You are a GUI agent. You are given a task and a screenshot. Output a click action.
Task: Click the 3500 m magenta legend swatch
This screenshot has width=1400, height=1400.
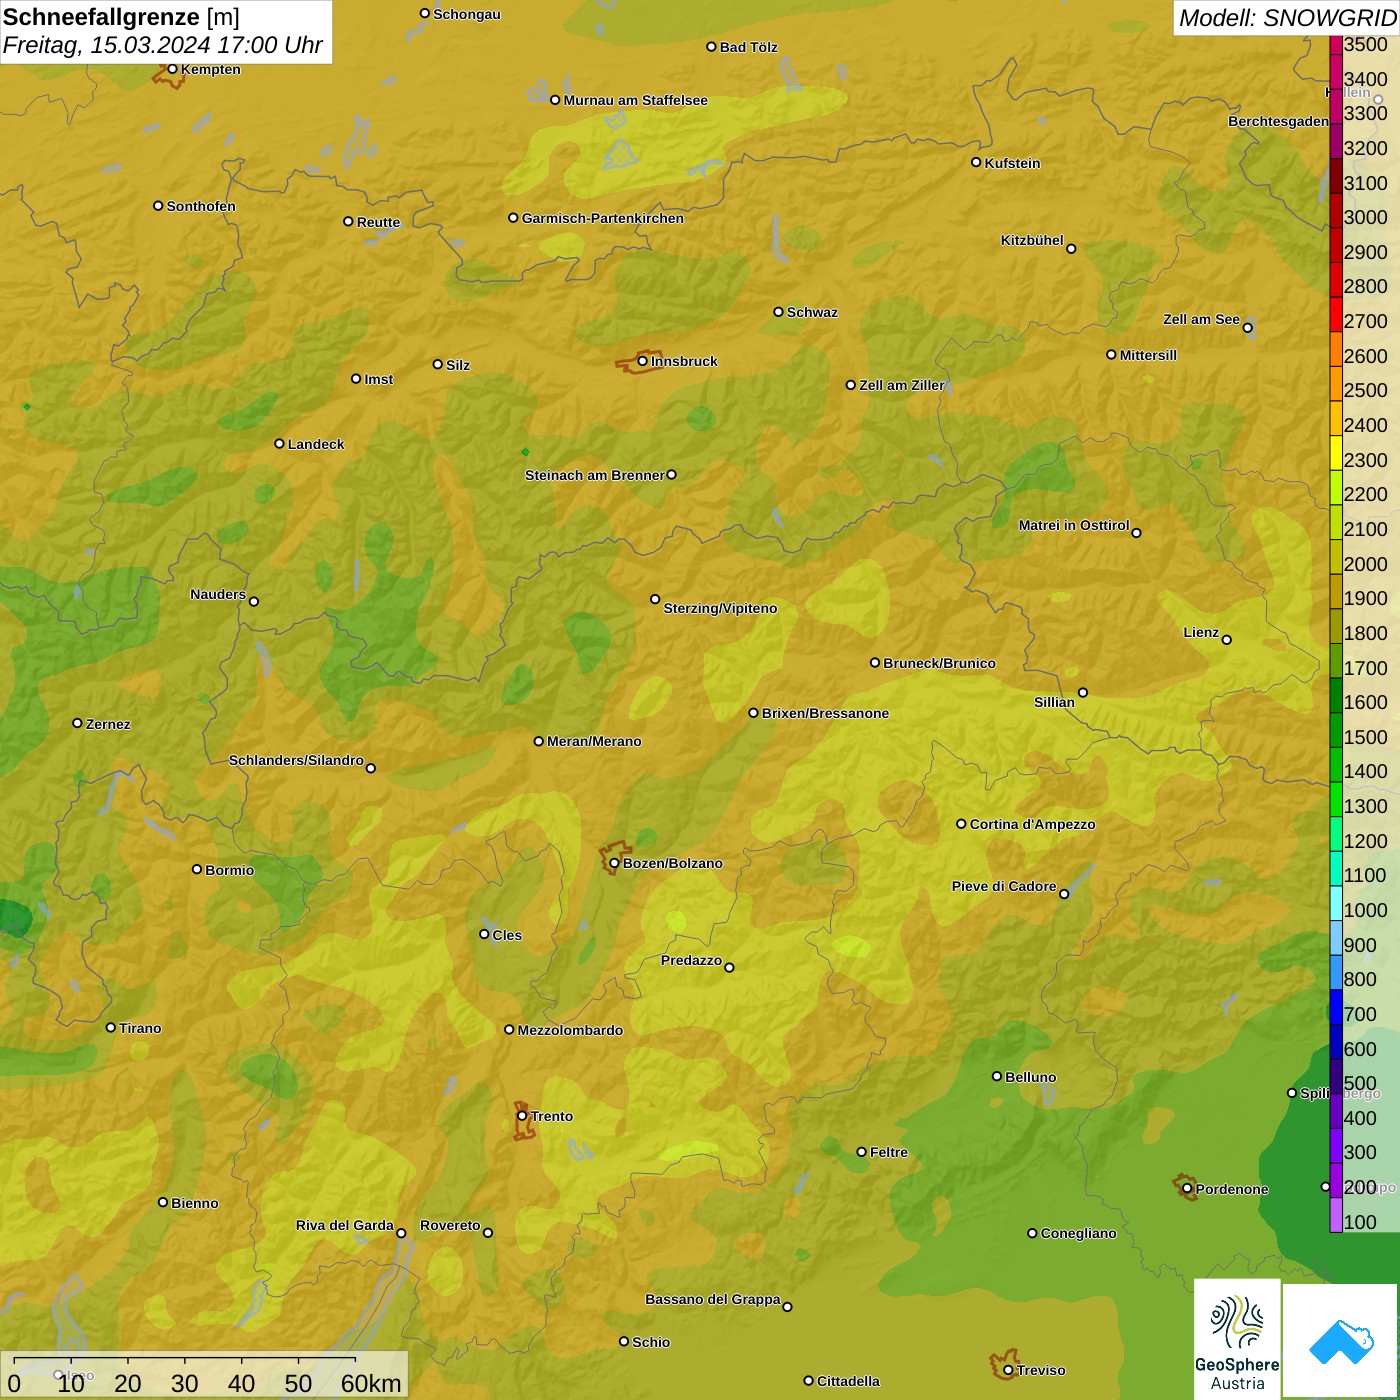click(x=1335, y=45)
